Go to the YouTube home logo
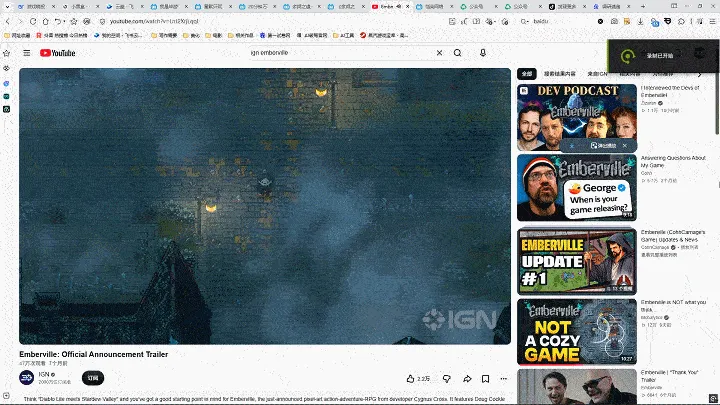The image size is (720, 405). pos(57,53)
